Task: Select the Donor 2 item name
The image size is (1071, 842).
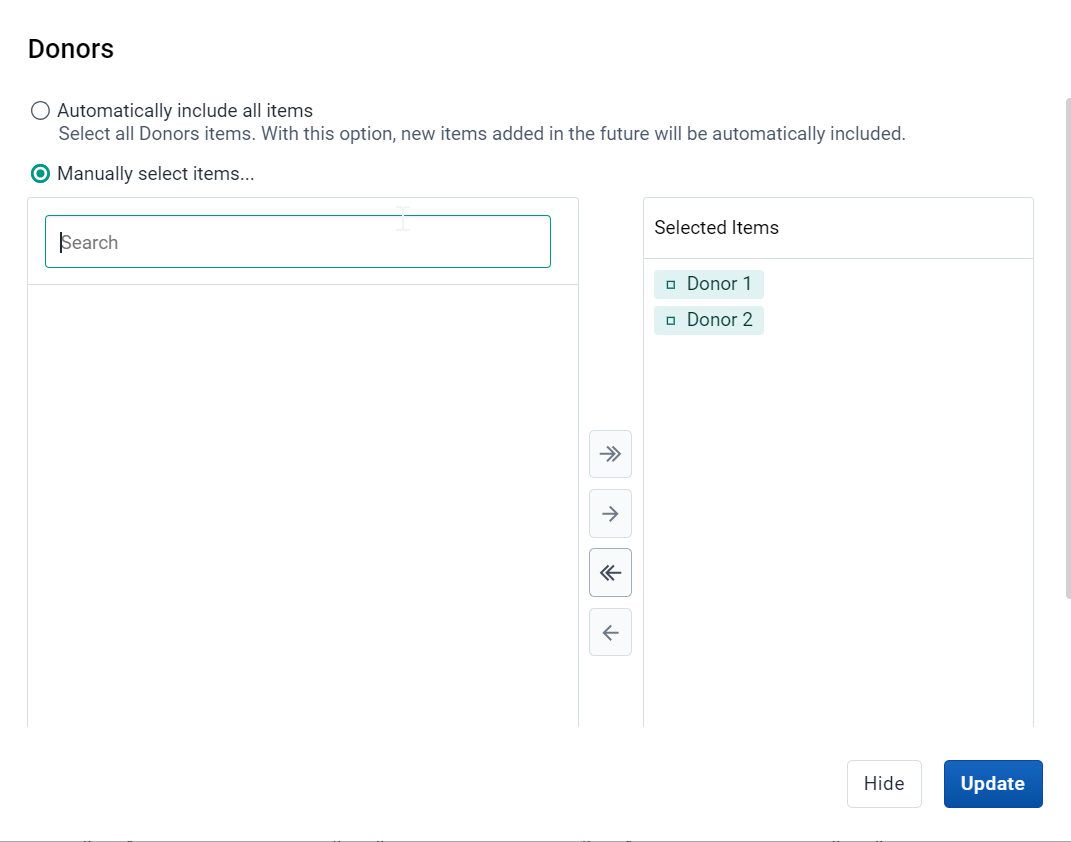Action: tap(719, 320)
